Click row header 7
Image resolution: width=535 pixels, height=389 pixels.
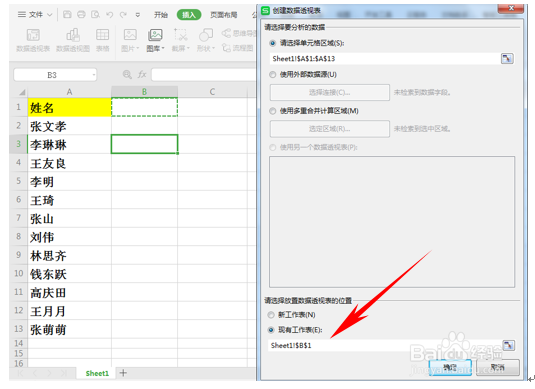(18, 218)
